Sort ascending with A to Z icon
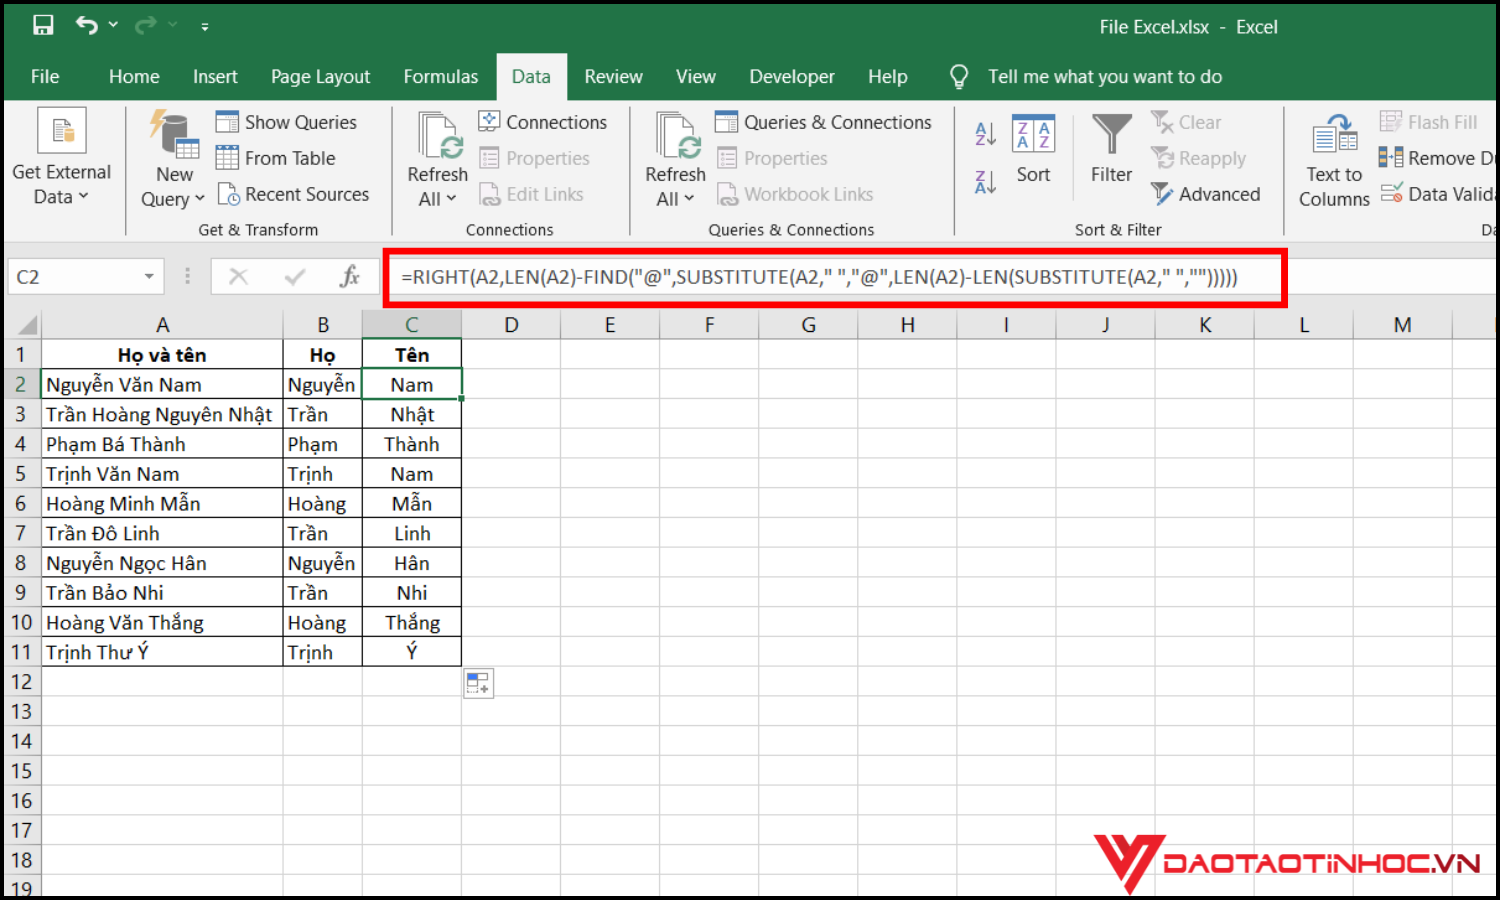This screenshot has width=1500, height=900. click(x=984, y=131)
